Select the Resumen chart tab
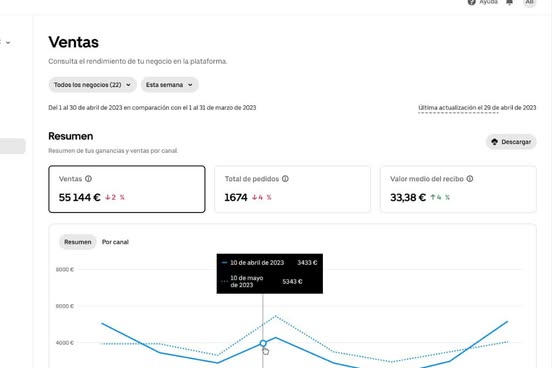This screenshot has height=368, width=552. tap(77, 242)
